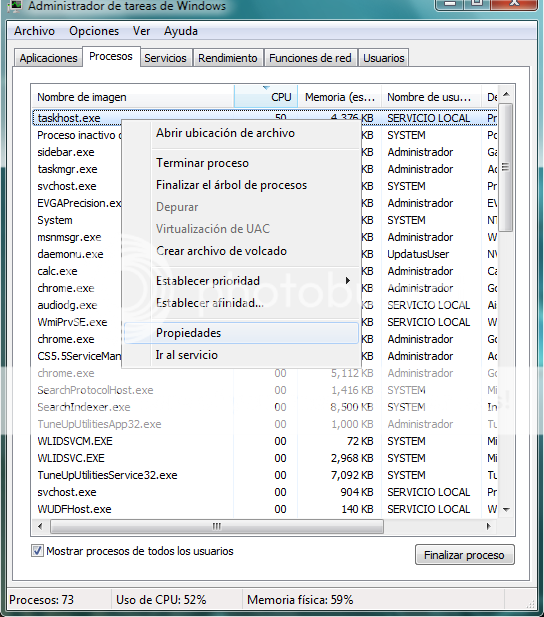Screen dimensions: 544x617
Task: Choose Propiedades from the context menu
Action: pyautogui.click(x=241, y=333)
